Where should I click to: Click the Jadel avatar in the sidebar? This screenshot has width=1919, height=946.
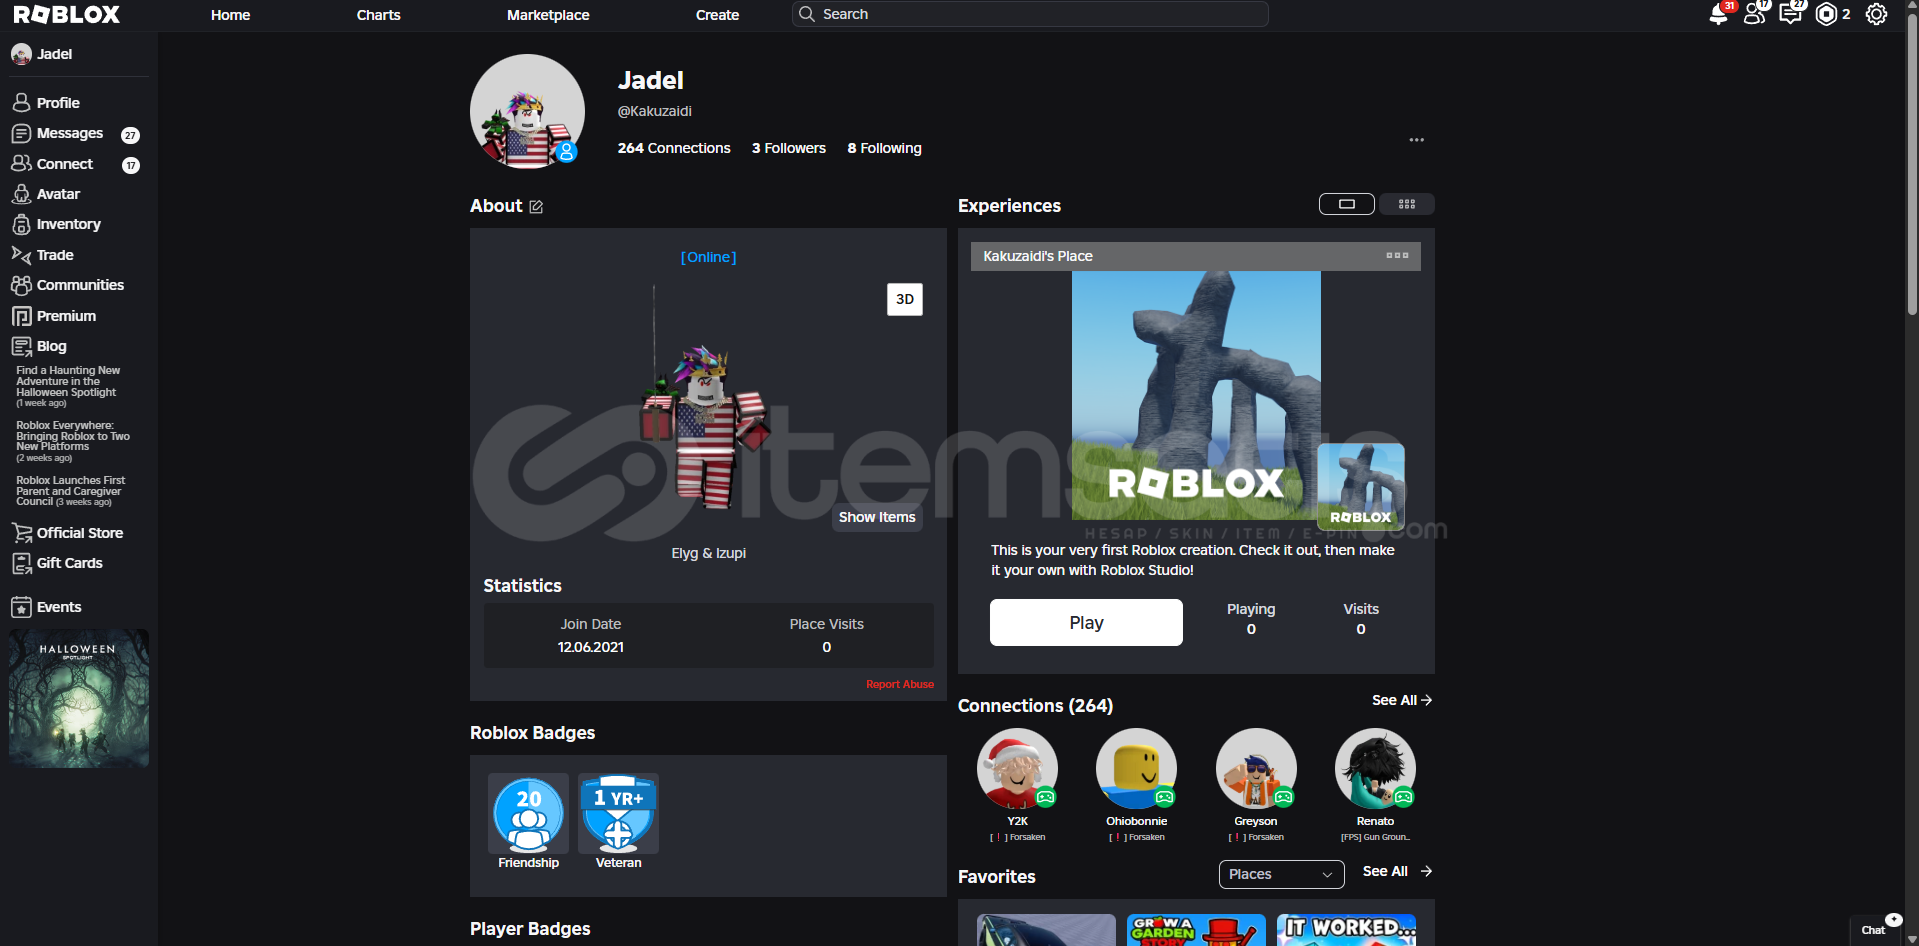point(21,54)
